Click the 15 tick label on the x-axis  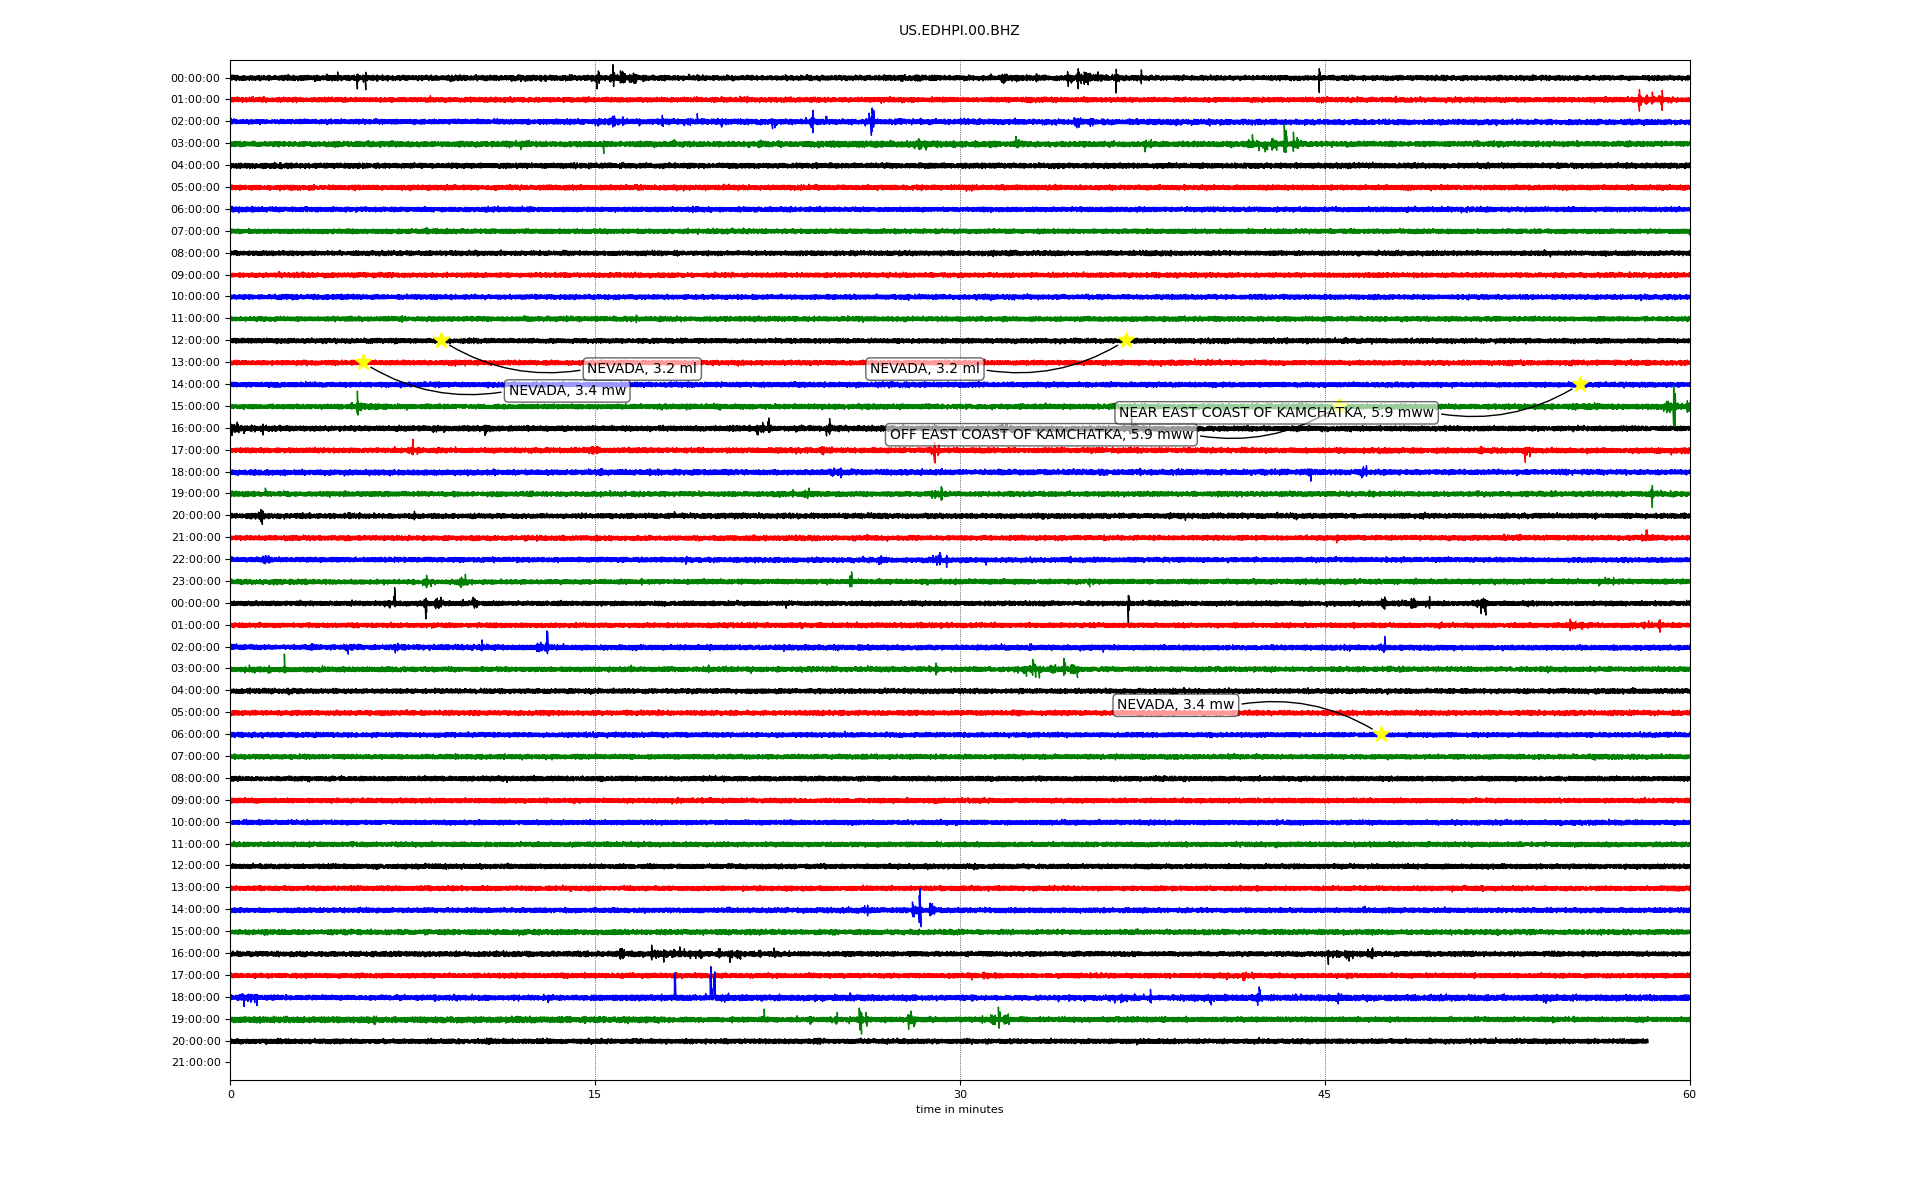[x=595, y=1094]
